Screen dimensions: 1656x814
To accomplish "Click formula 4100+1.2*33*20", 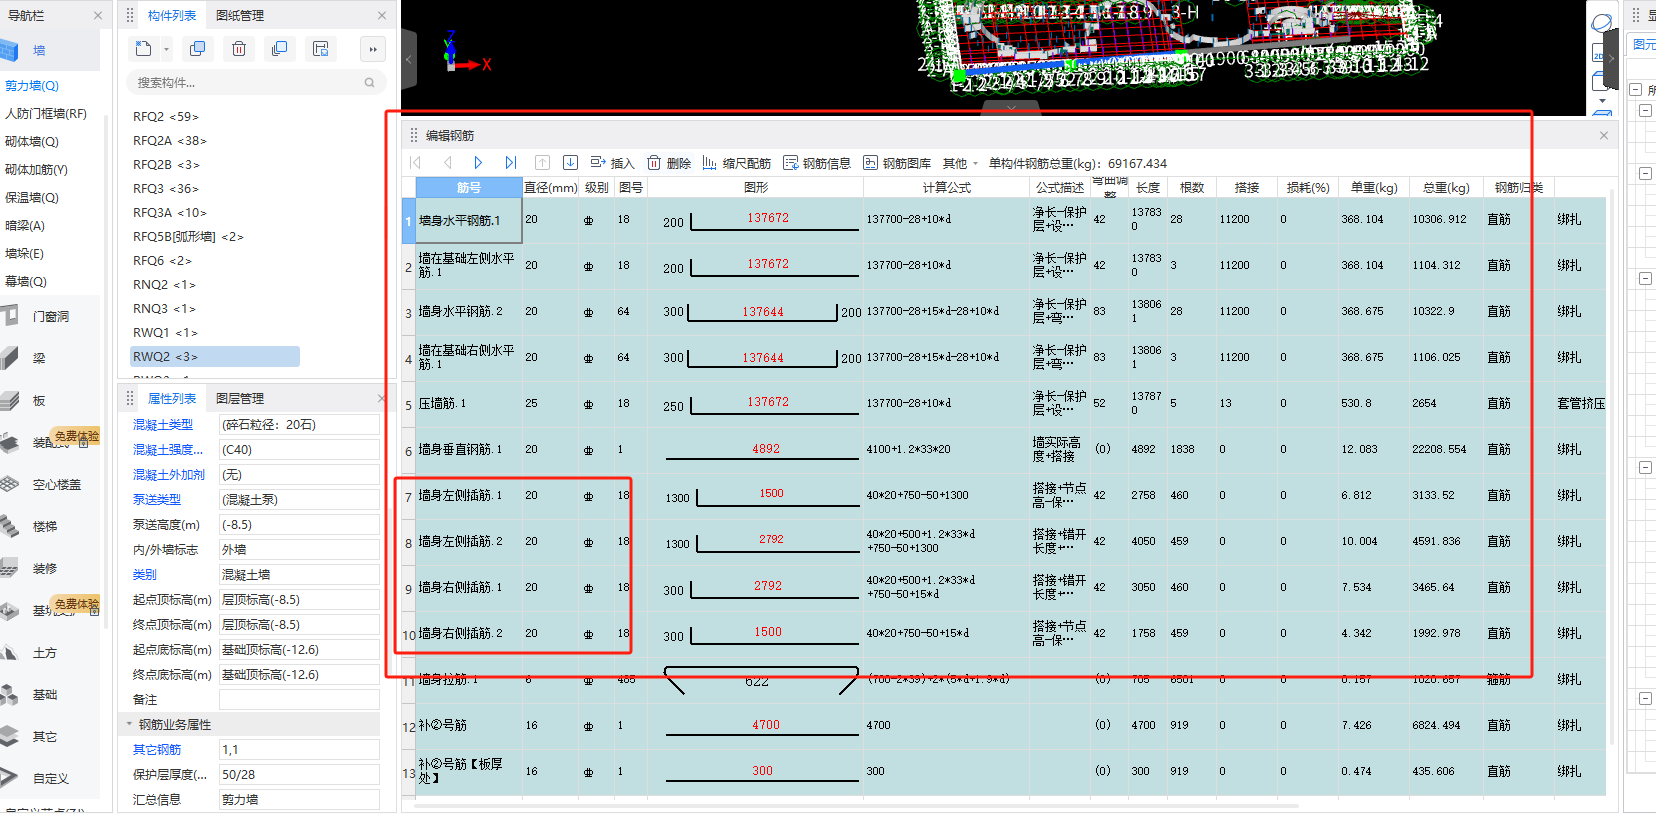I will pos(909,450).
